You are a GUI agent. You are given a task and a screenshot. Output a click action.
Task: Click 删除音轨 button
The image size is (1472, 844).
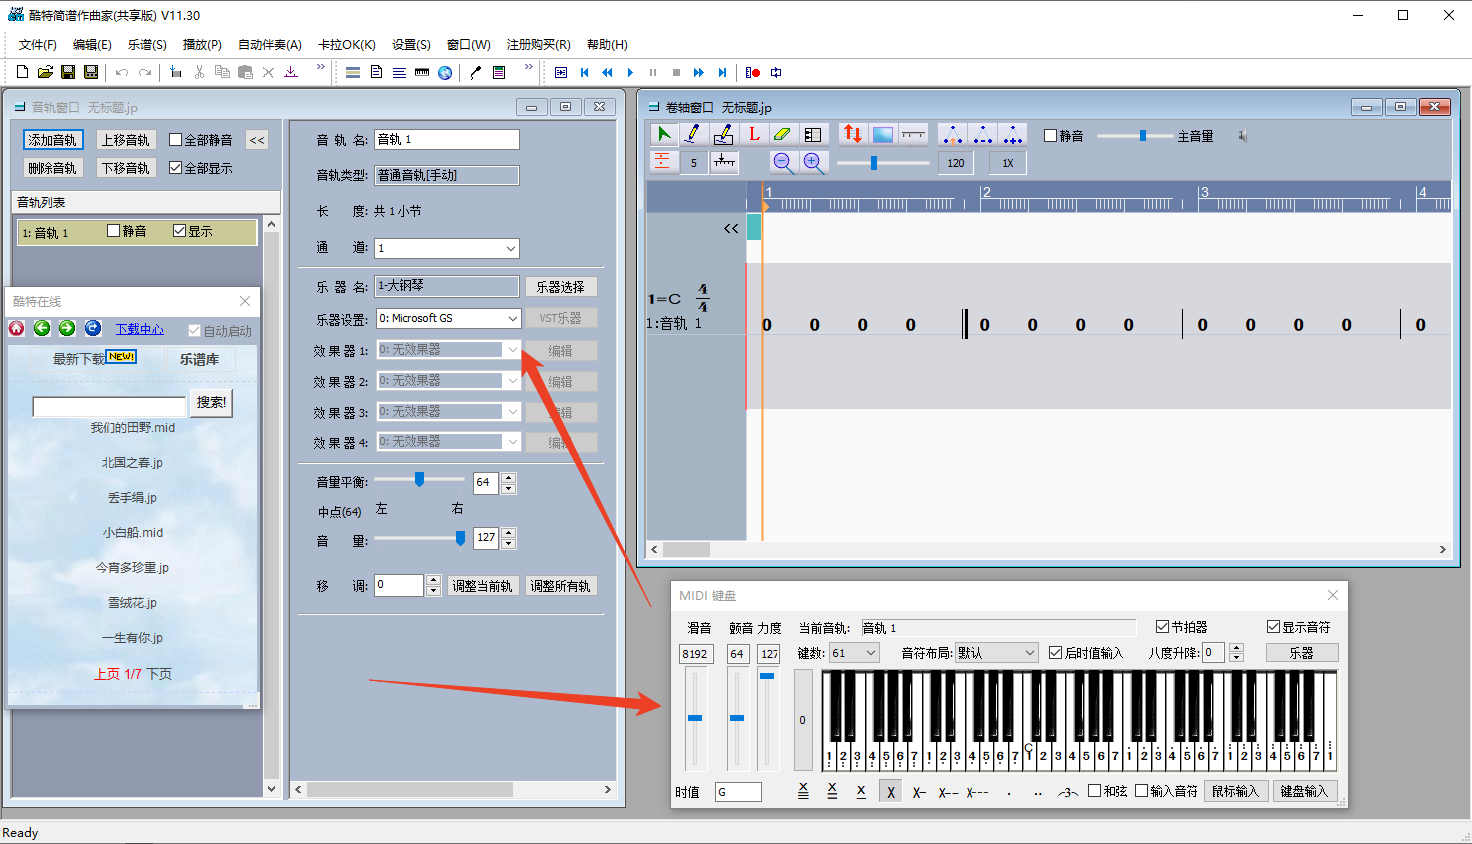[53, 168]
